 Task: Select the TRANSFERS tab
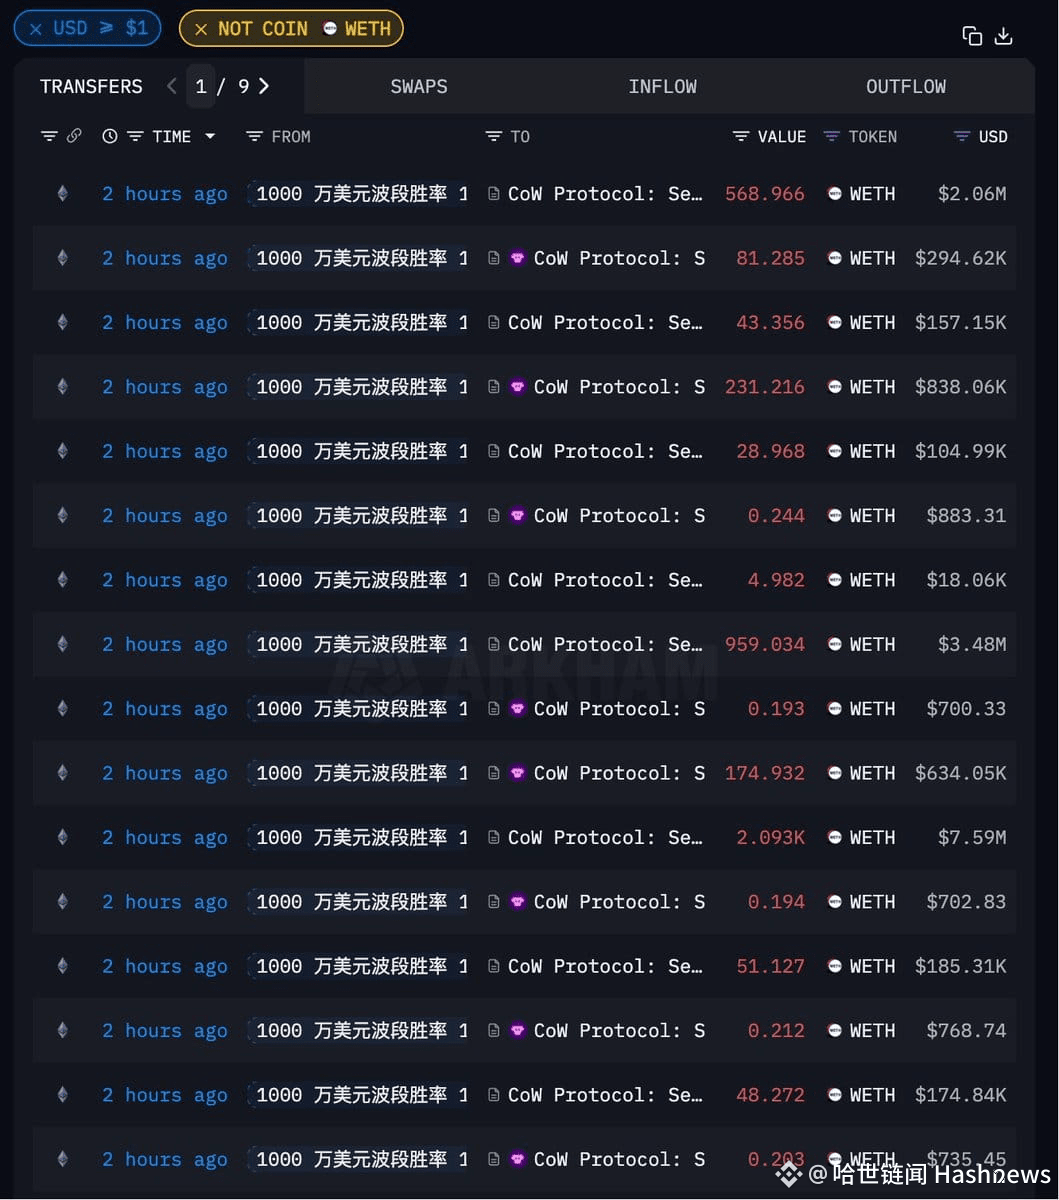click(91, 87)
